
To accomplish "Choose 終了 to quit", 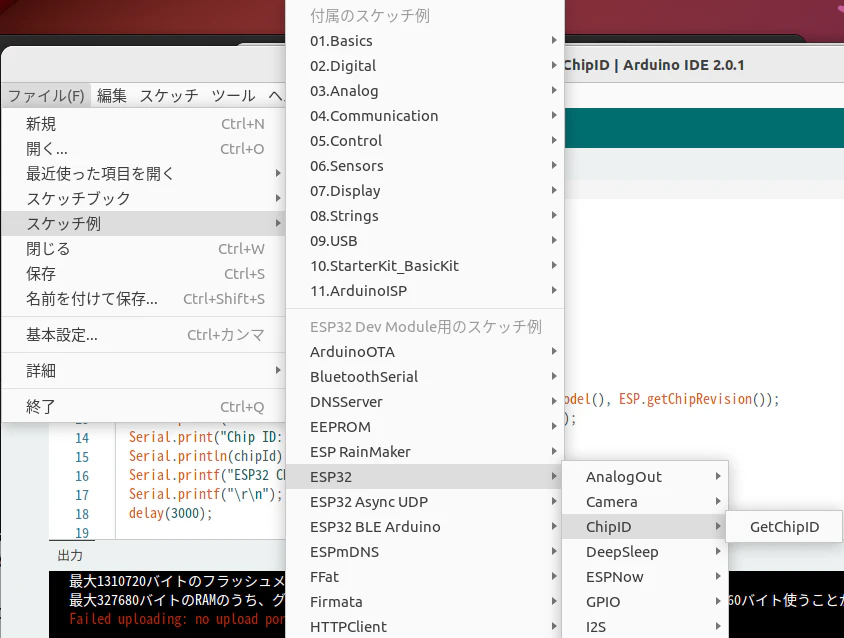I will [143, 406].
